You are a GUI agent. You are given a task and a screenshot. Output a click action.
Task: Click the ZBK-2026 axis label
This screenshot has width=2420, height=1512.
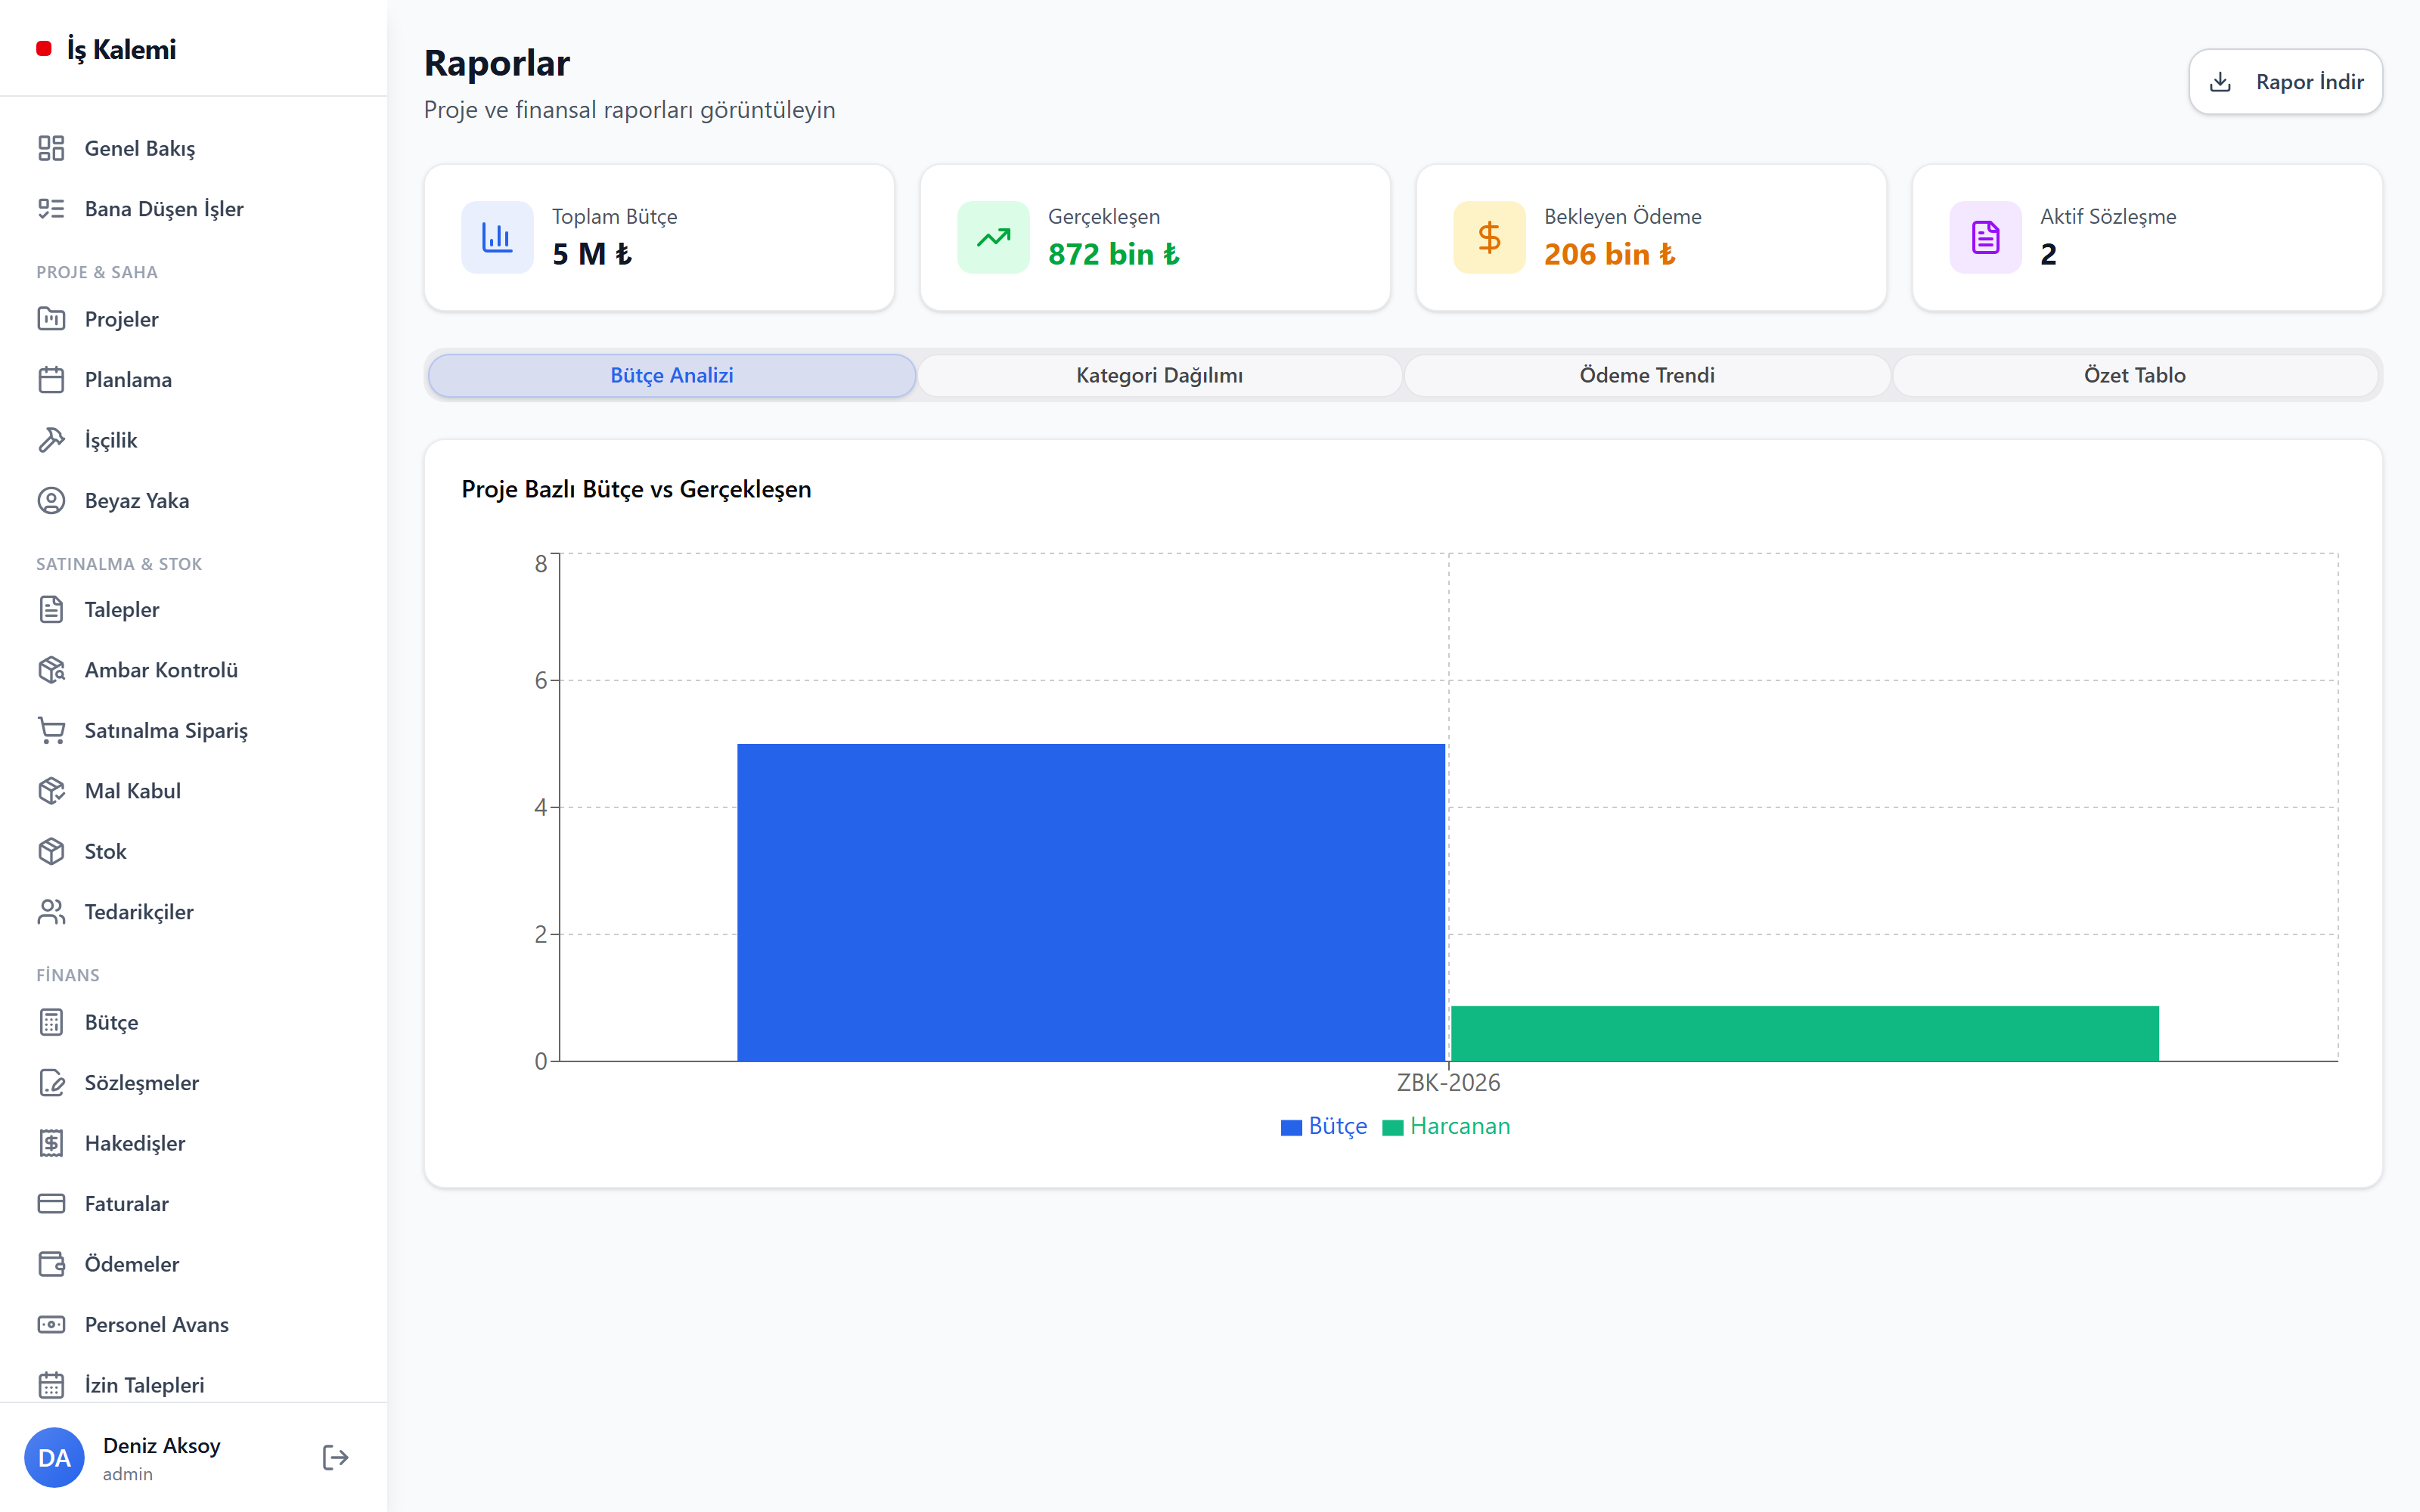point(1448,1082)
